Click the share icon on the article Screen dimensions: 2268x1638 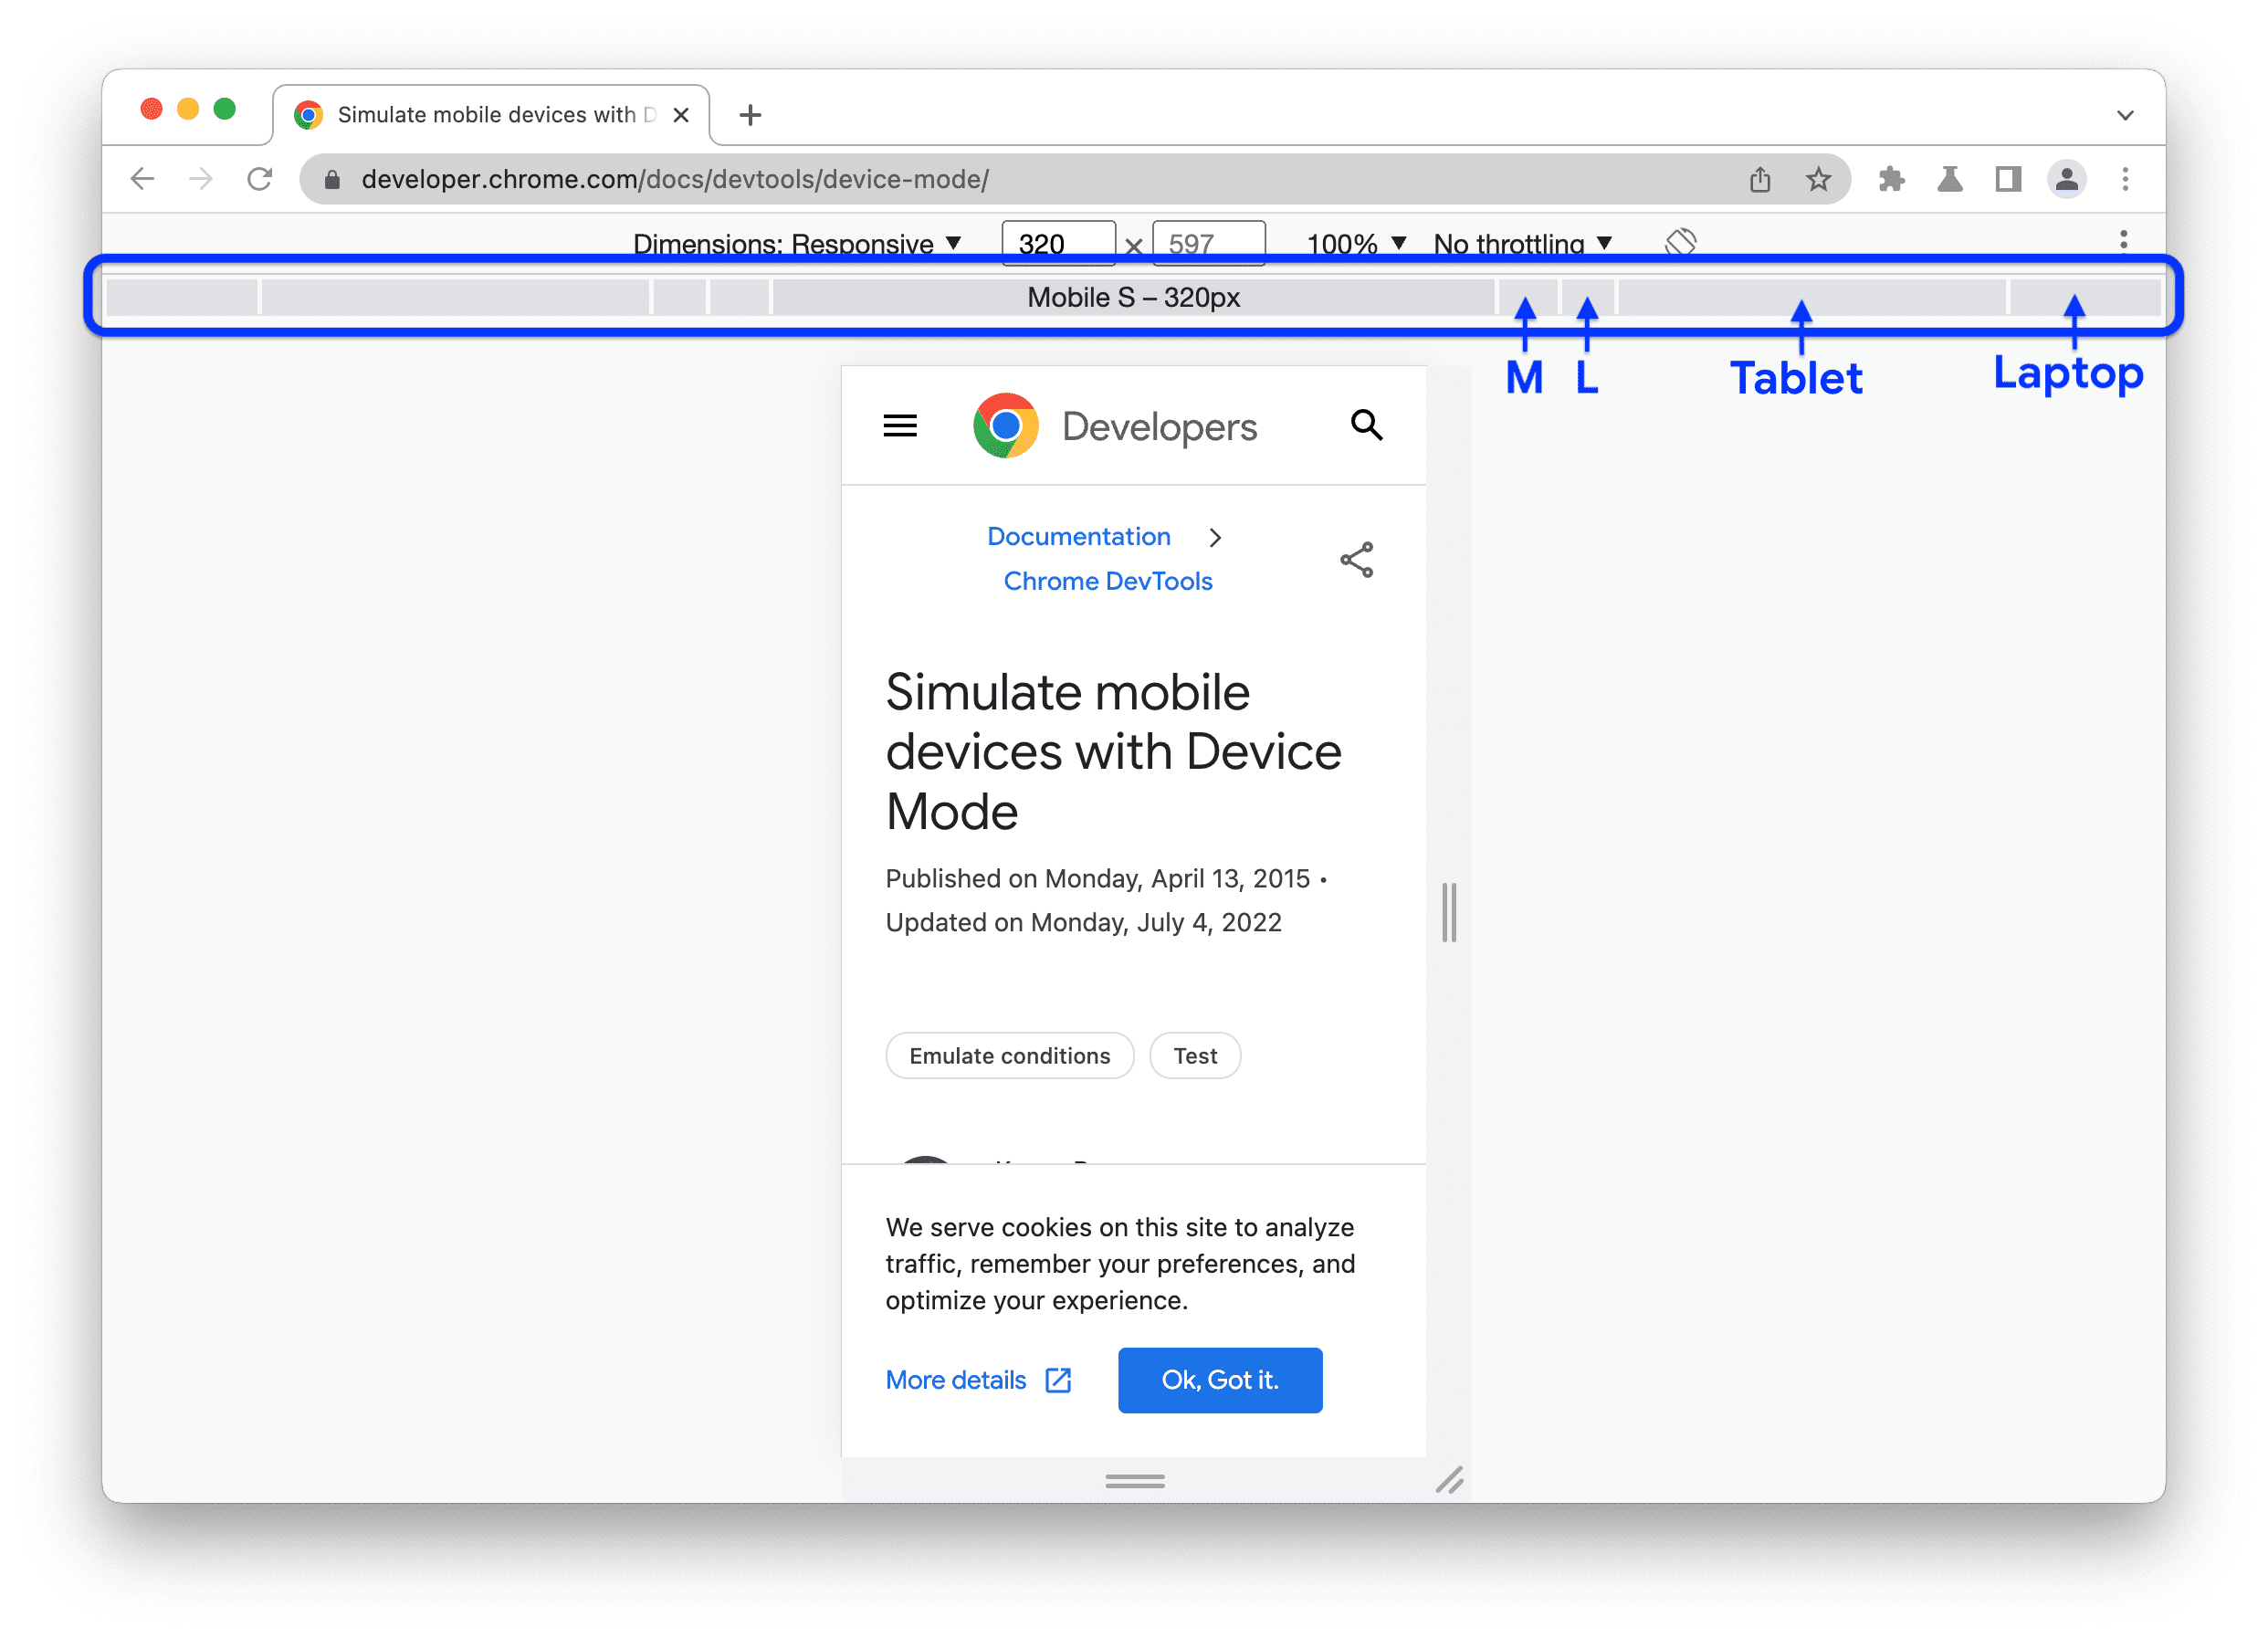click(1358, 560)
